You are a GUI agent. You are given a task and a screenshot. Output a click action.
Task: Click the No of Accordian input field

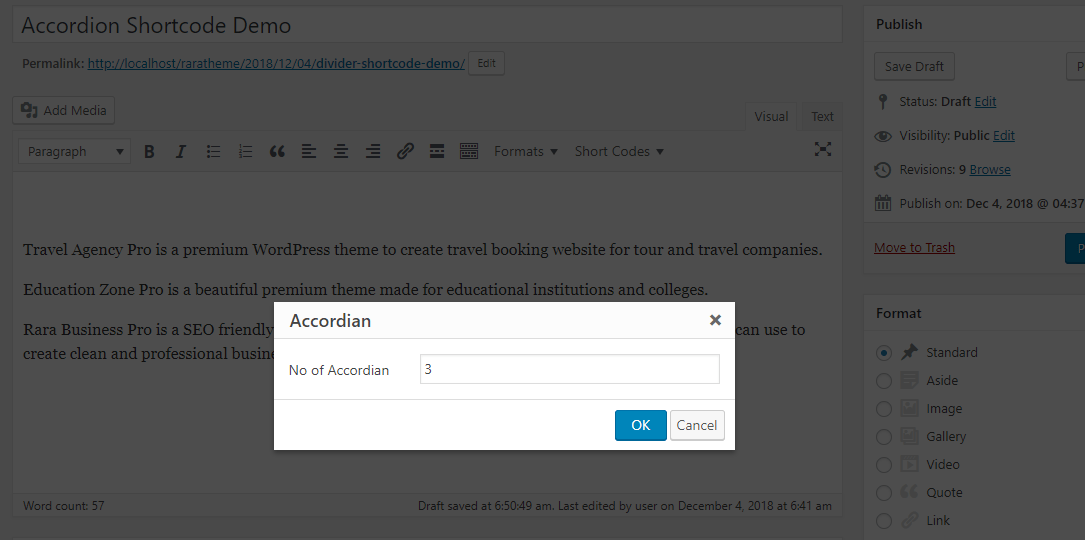pyautogui.click(x=569, y=369)
